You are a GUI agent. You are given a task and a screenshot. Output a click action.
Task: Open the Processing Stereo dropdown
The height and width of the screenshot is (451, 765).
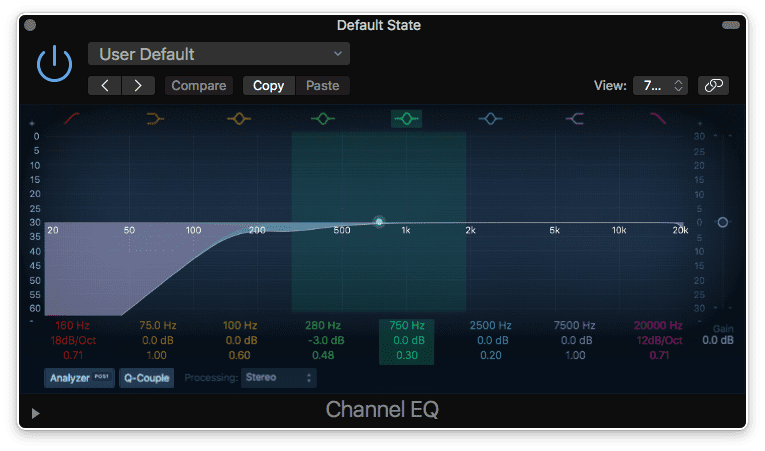279,378
